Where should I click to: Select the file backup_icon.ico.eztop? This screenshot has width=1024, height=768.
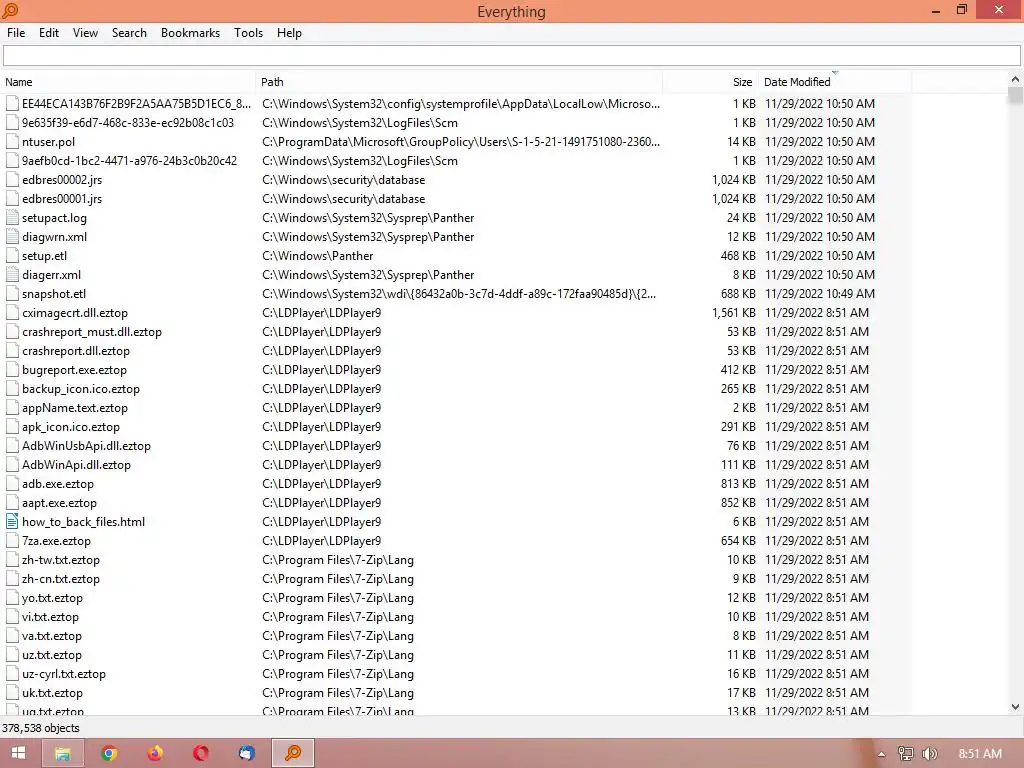[x=81, y=389]
